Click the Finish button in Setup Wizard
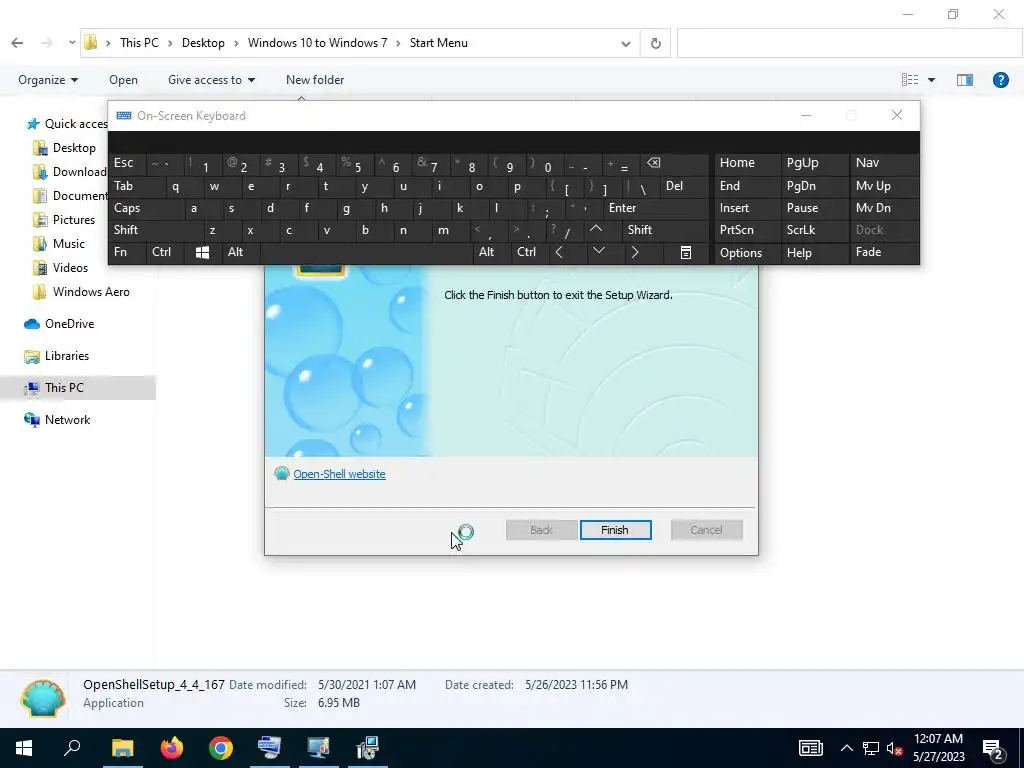This screenshot has height=768, width=1024. pyautogui.click(x=615, y=530)
